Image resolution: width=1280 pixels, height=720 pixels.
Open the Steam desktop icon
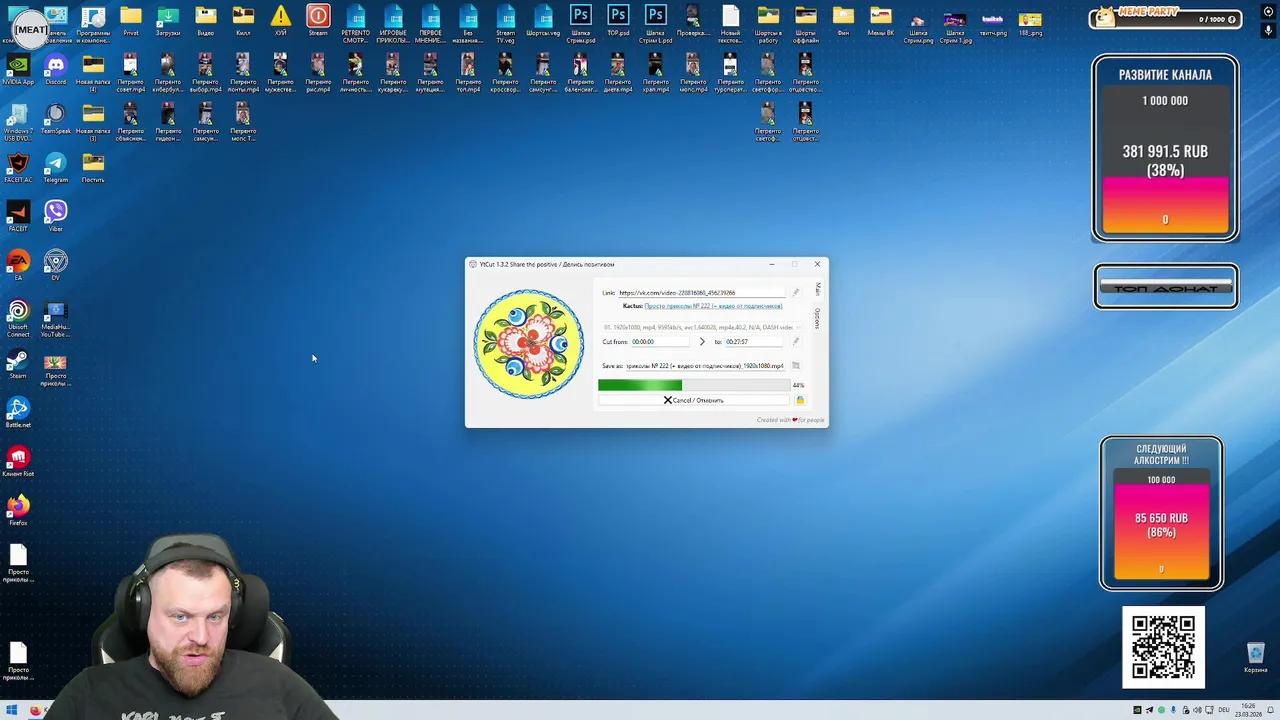pyautogui.click(x=18, y=363)
